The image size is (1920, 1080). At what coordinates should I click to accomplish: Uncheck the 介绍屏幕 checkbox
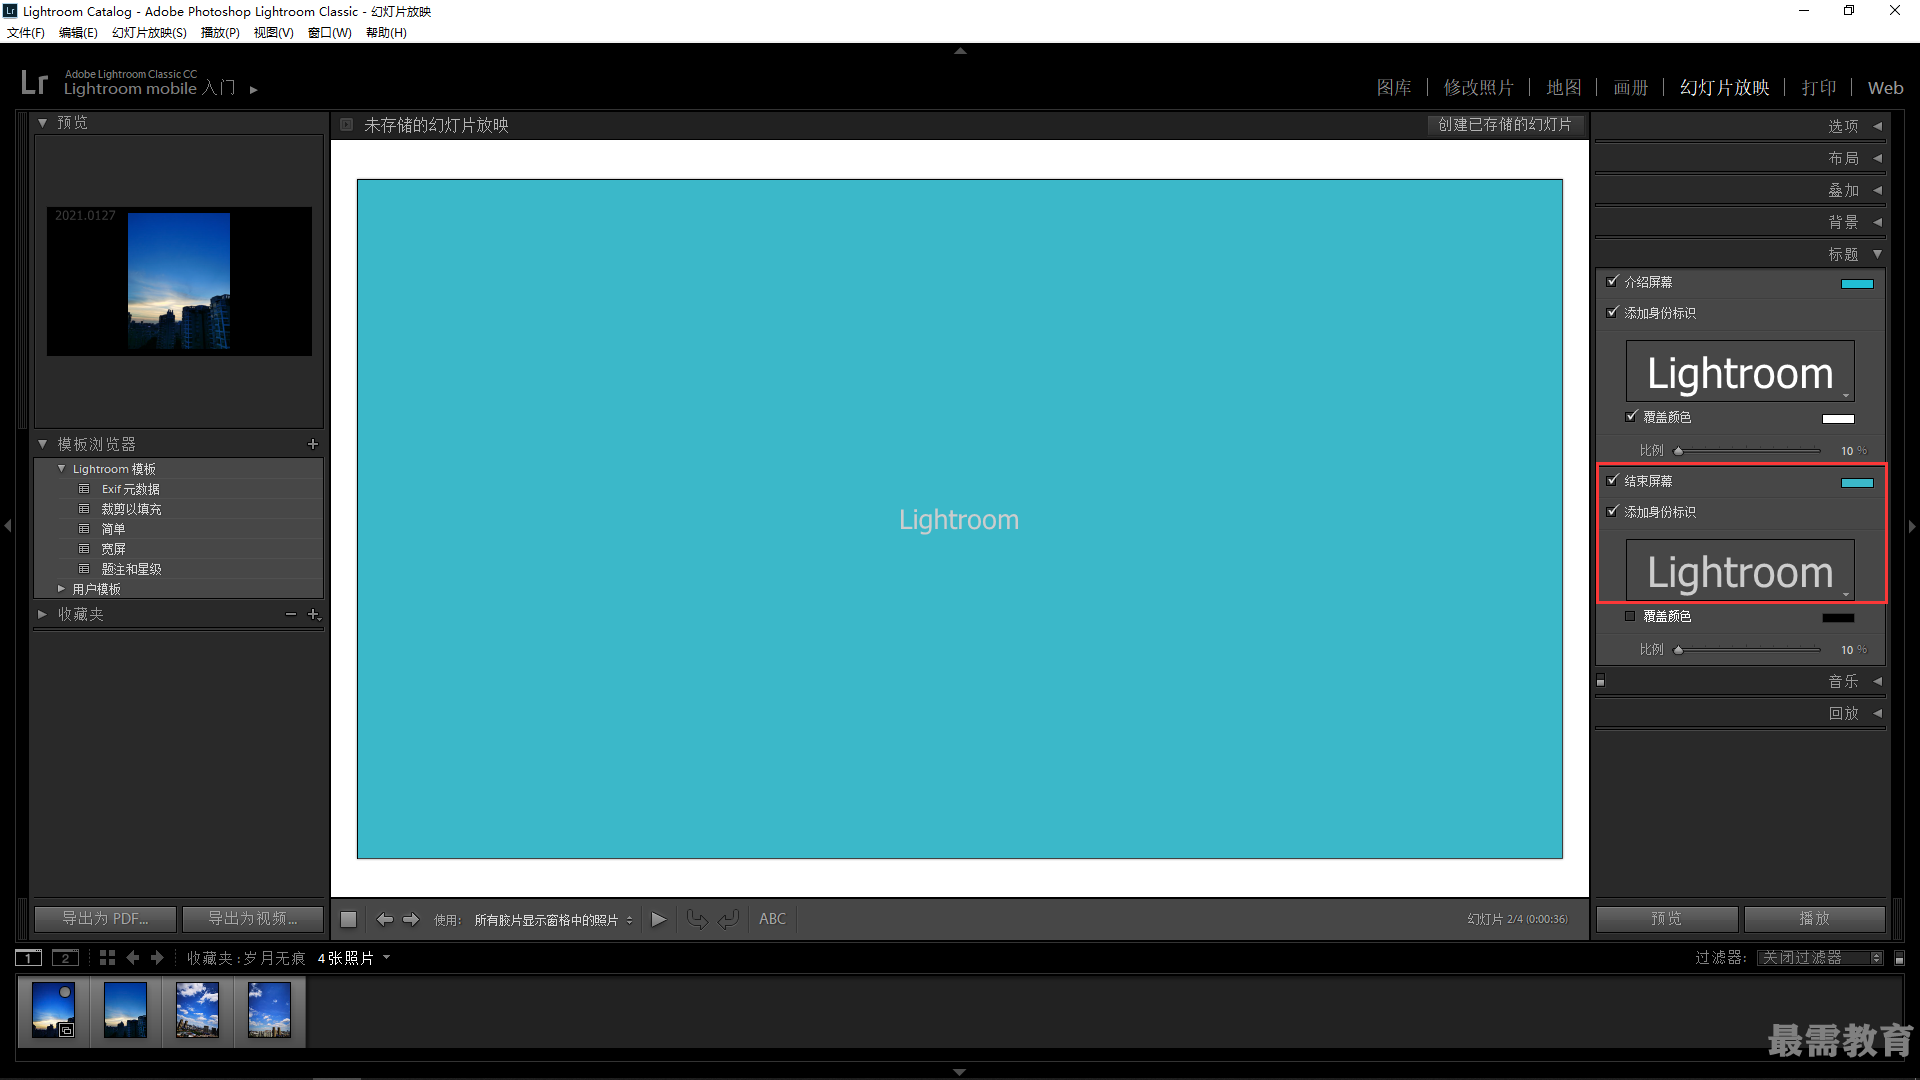click(1612, 281)
